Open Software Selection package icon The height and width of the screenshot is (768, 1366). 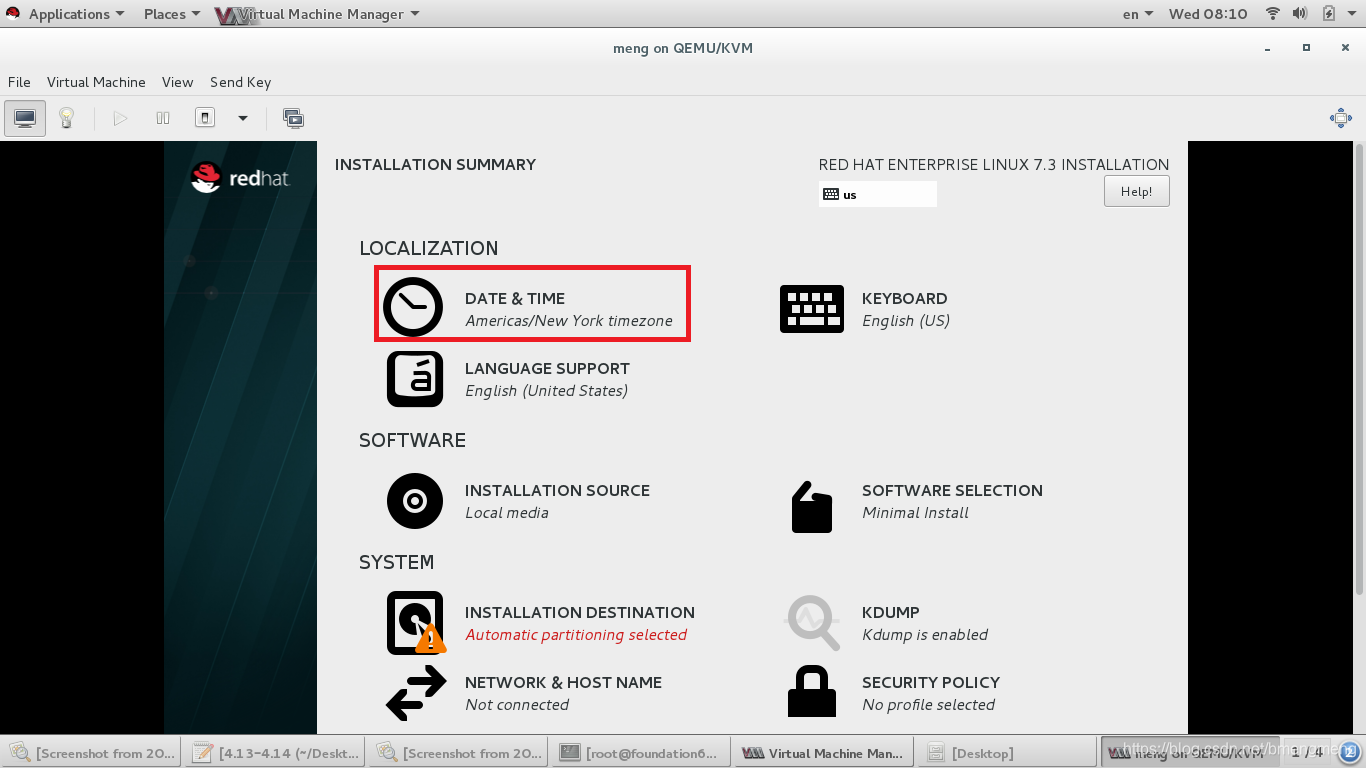click(812, 507)
